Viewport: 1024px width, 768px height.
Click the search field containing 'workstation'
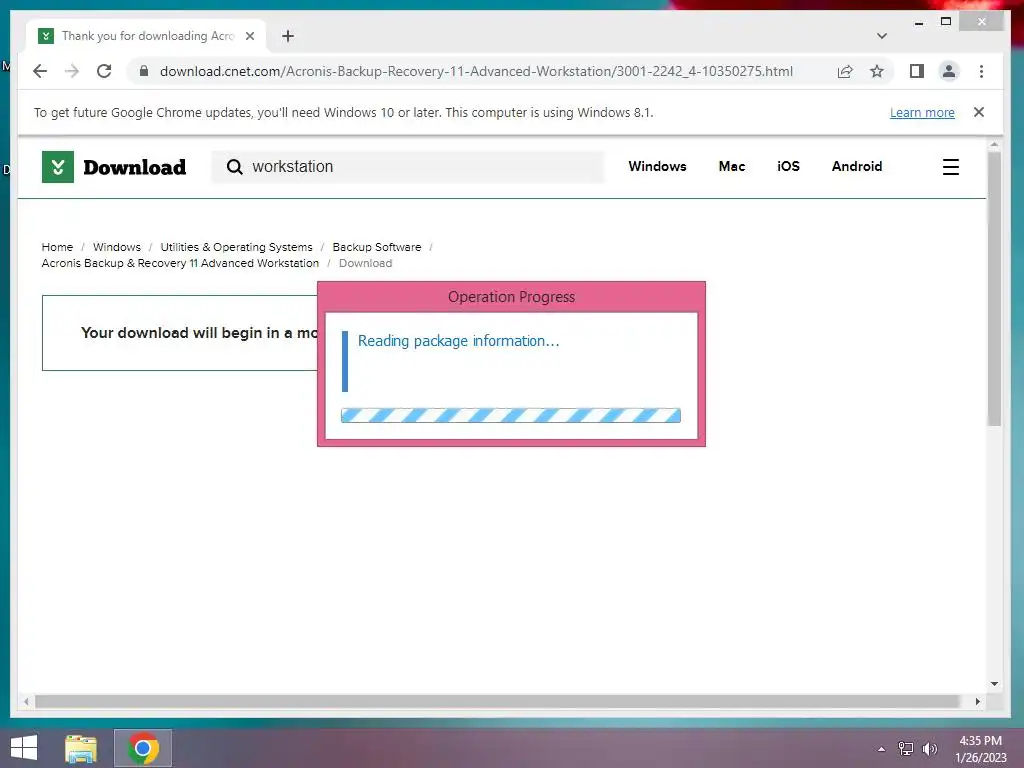pyautogui.click(x=408, y=167)
